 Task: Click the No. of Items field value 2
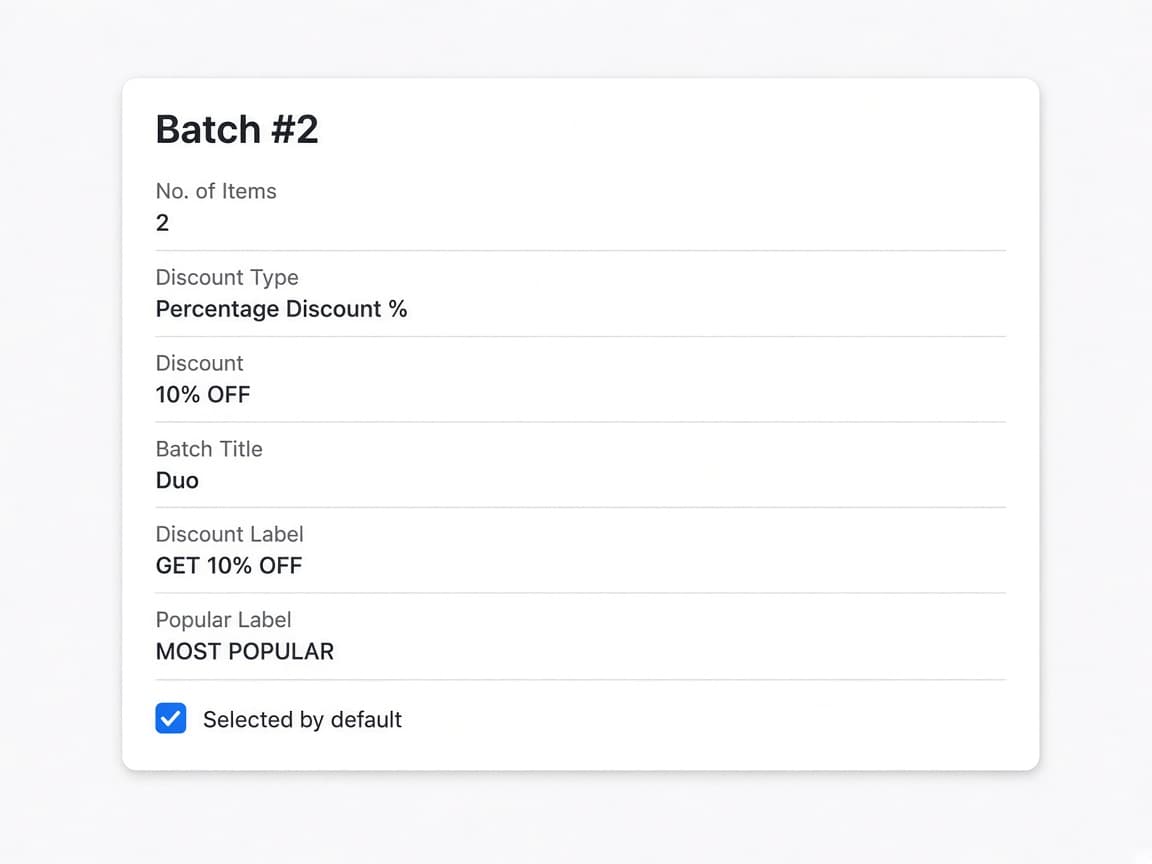[162, 223]
